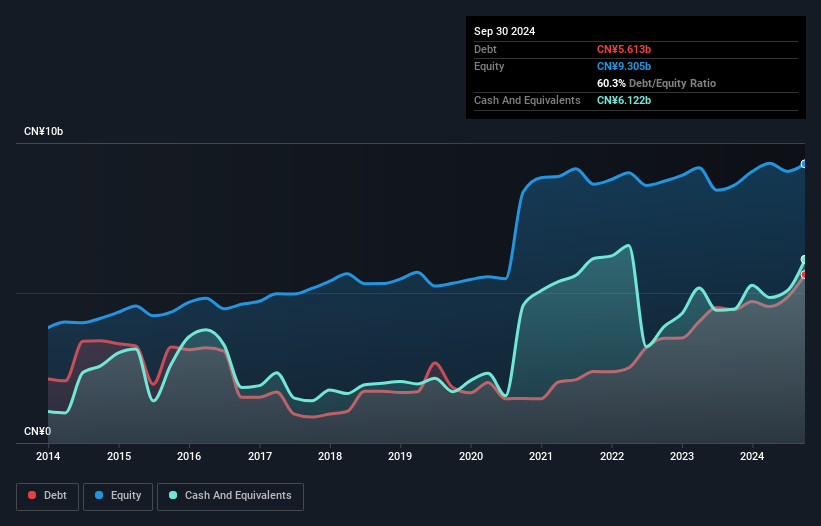The height and width of the screenshot is (526, 821).
Task: Click the CN¥10b y-axis label
Action: [x=43, y=131]
